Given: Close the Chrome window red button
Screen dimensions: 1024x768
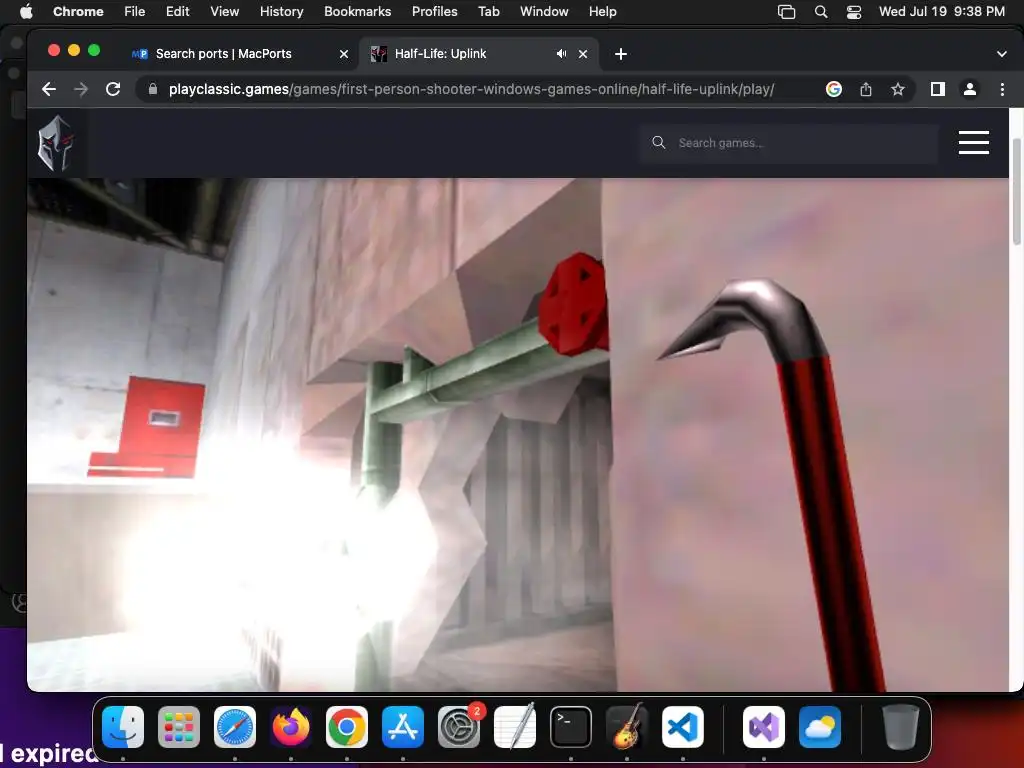Looking at the screenshot, I should [54, 50].
